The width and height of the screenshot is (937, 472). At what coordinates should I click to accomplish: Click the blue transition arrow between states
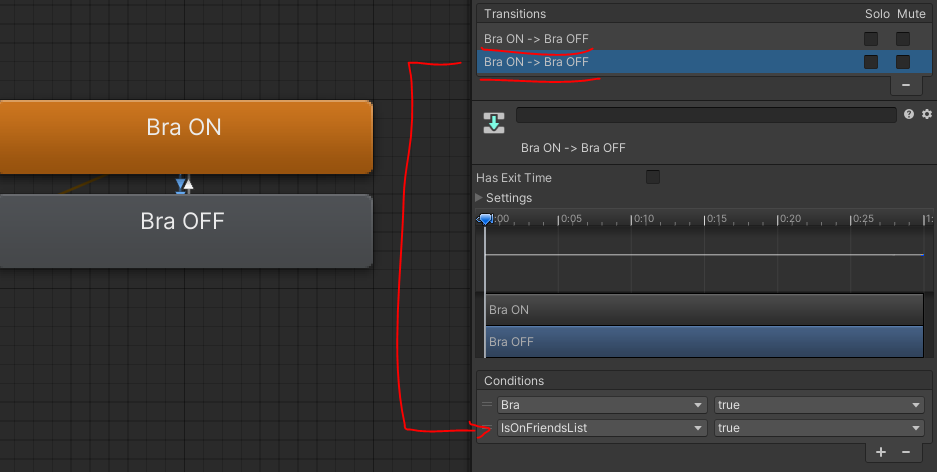[180, 185]
